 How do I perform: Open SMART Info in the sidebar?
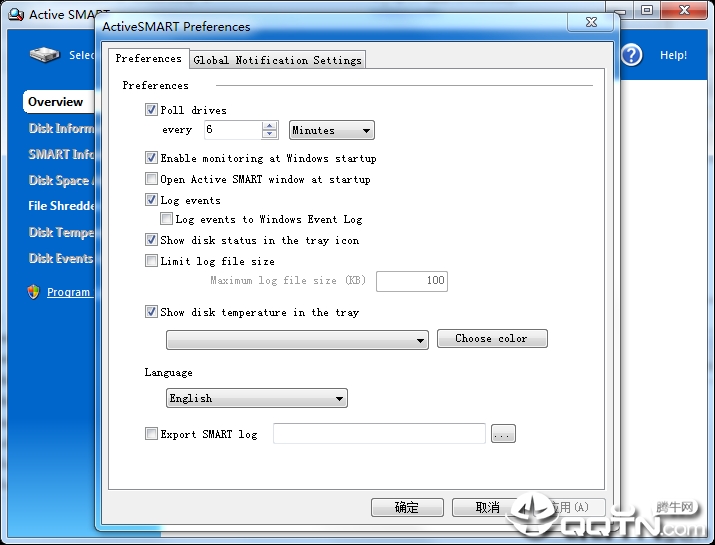(61, 155)
